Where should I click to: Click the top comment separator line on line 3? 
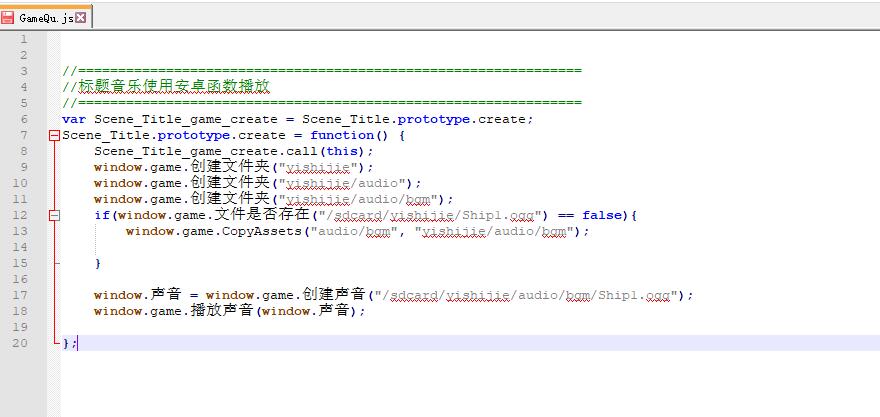click(322, 71)
